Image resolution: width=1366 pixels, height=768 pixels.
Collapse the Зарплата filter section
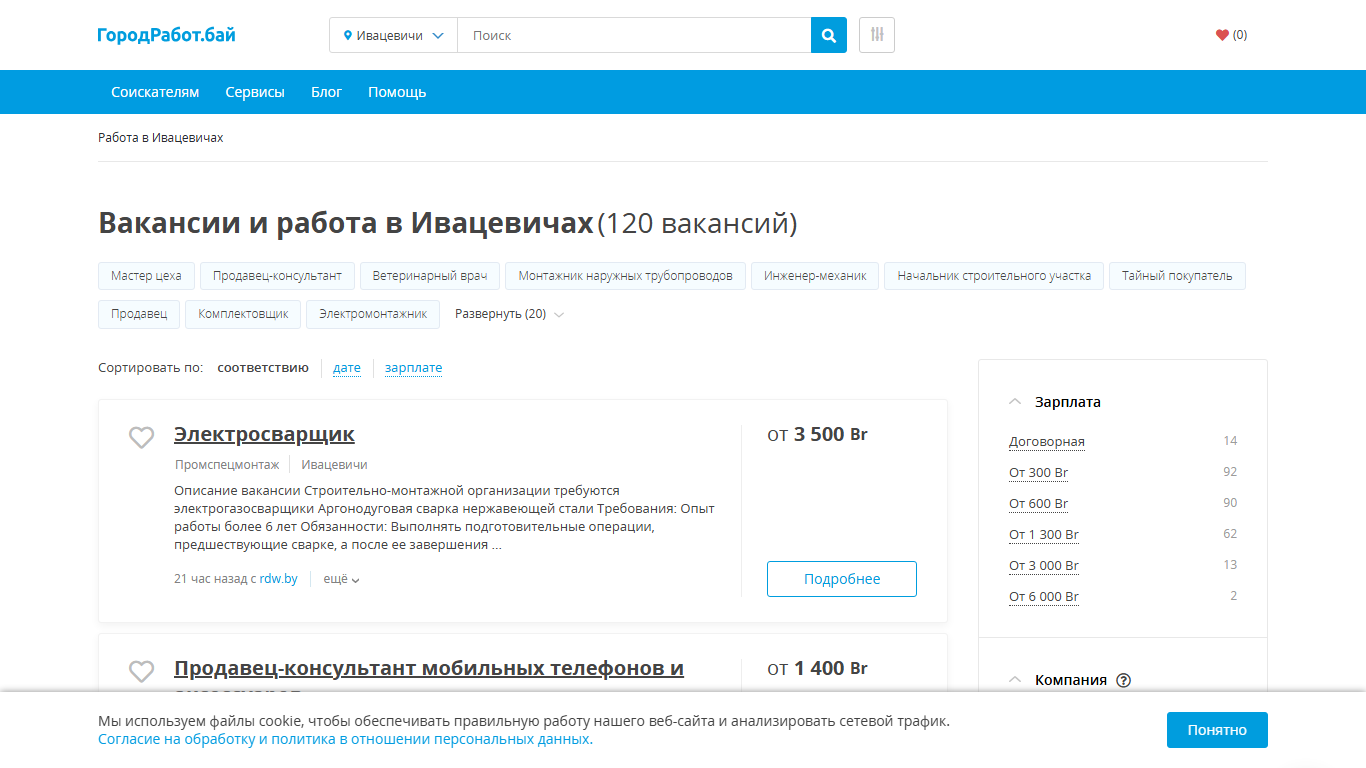tap(1016, 402)
